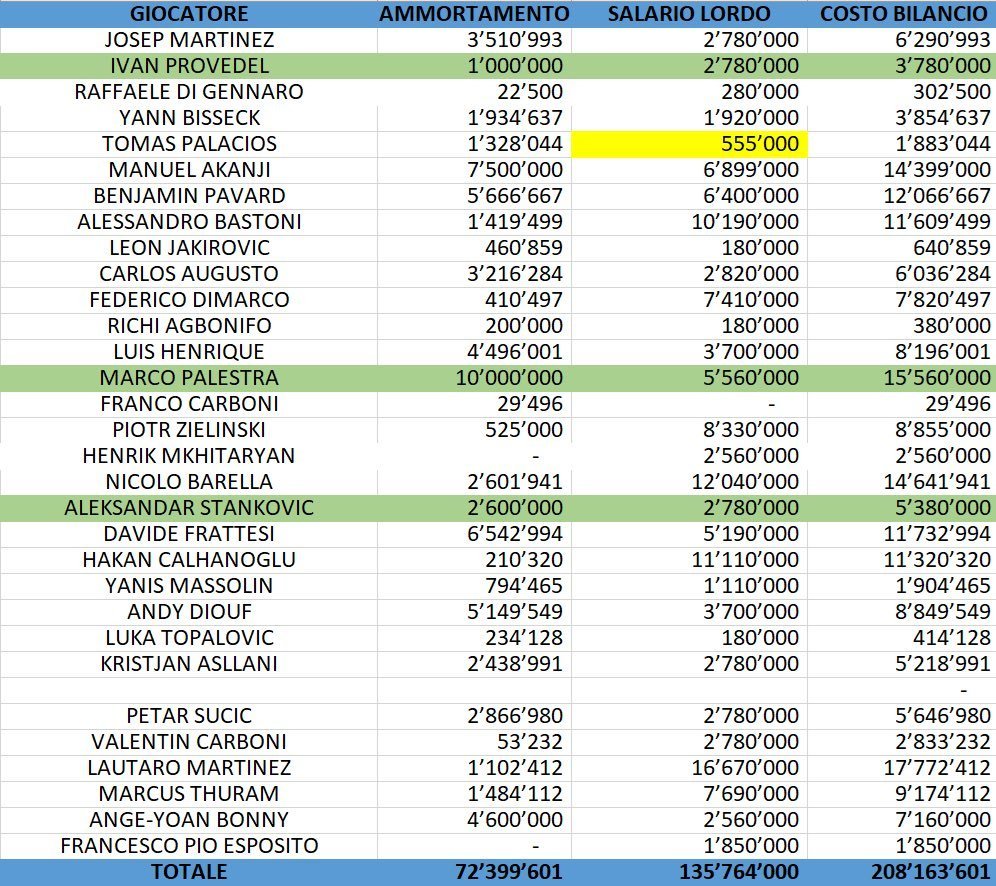Click Diouf's amortization 5'149'549
Screen dimensions: 996x886
(x=474, y=613)
